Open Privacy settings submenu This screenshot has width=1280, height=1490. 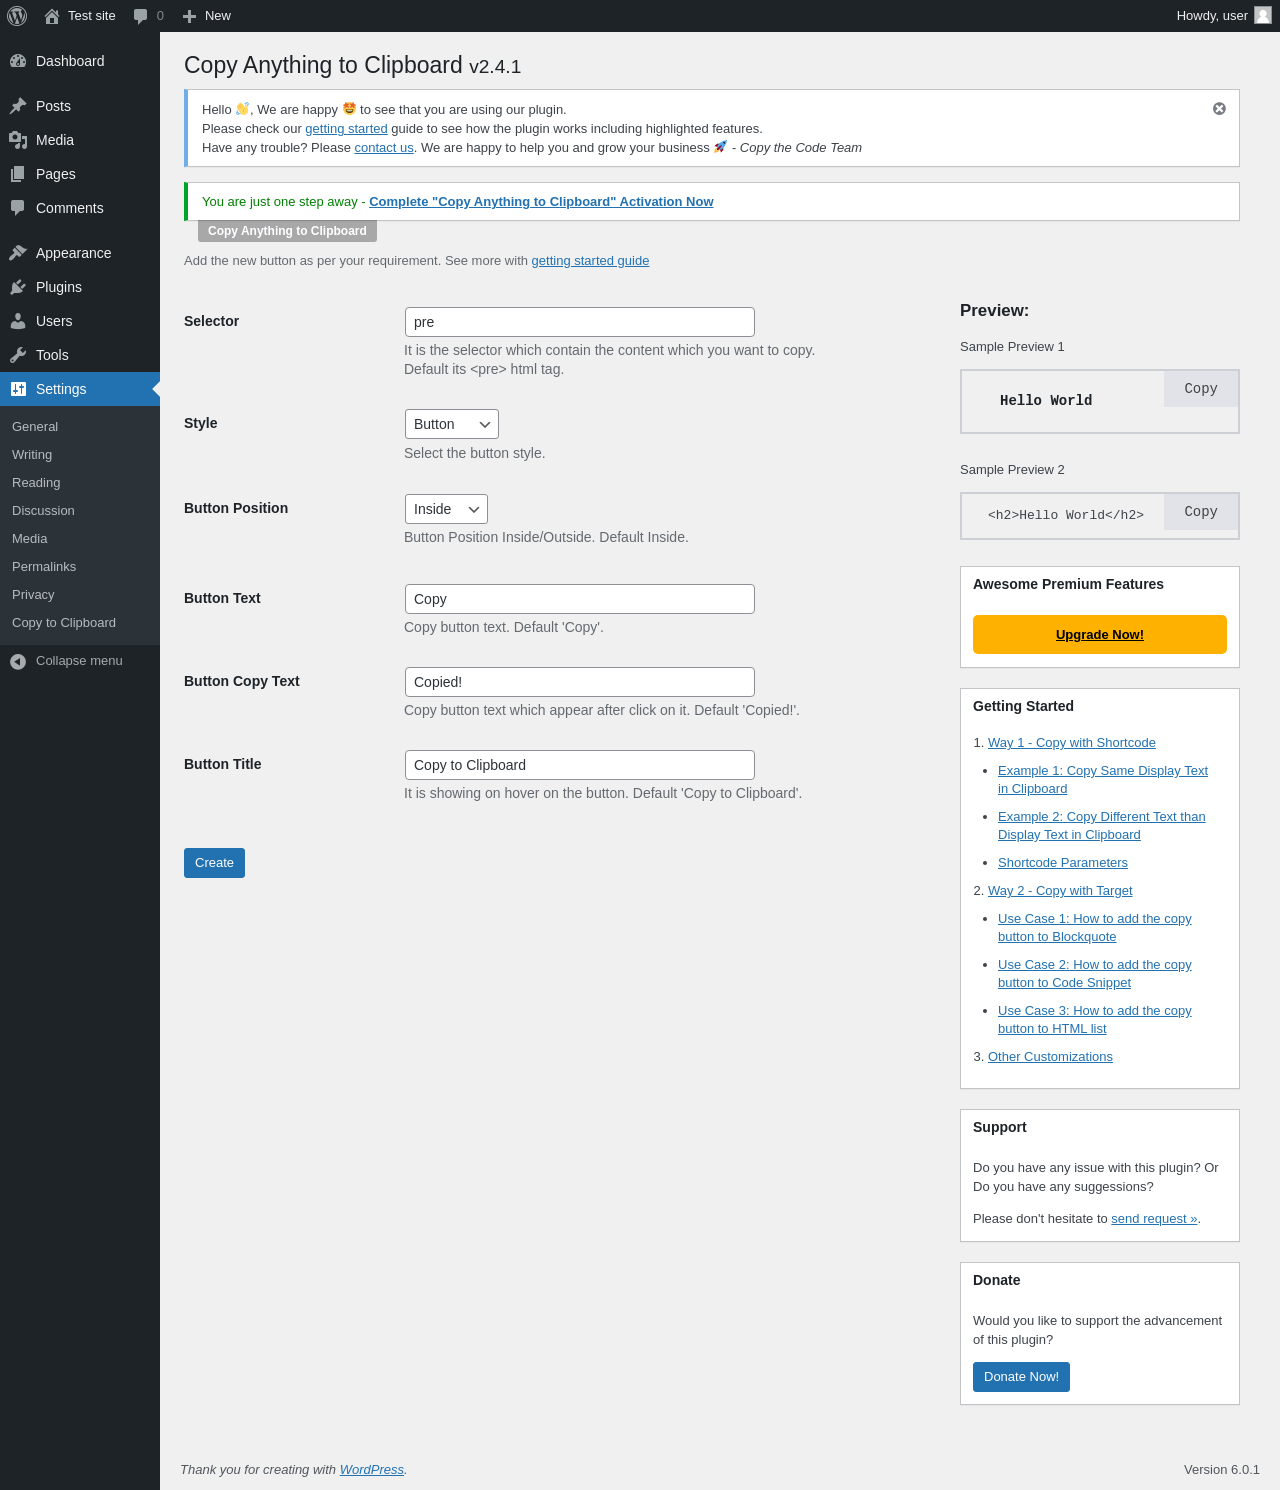33,594
